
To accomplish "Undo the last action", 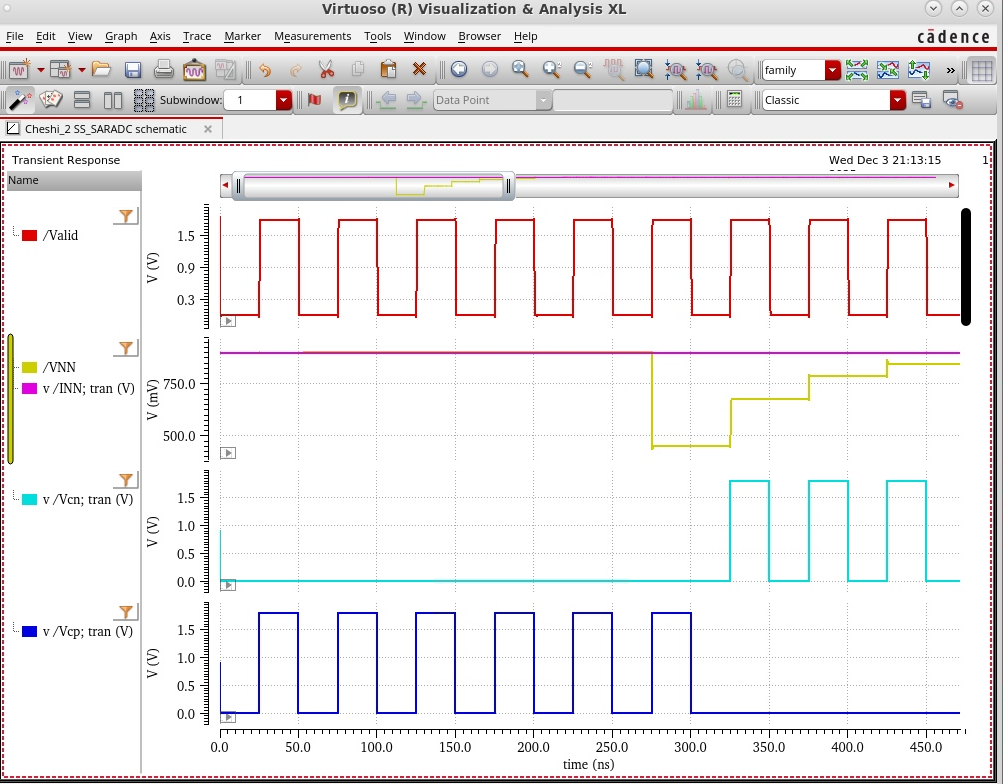I will tap(265, 69).
